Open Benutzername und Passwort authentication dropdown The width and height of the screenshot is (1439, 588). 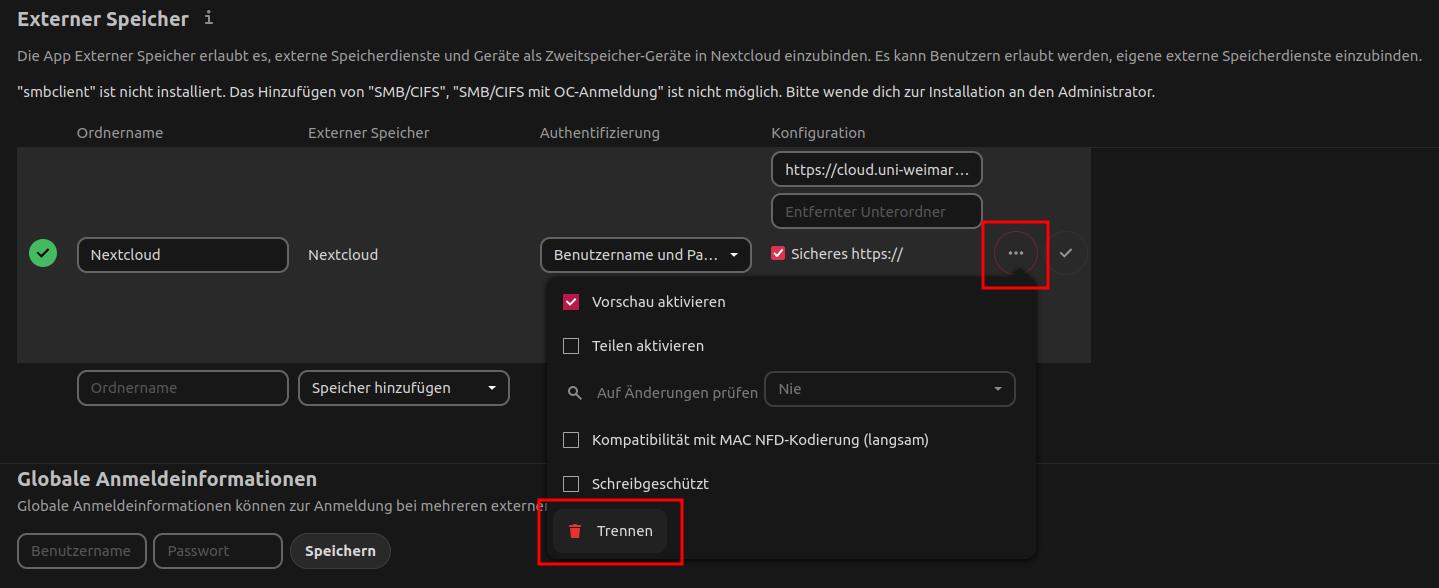645,255
